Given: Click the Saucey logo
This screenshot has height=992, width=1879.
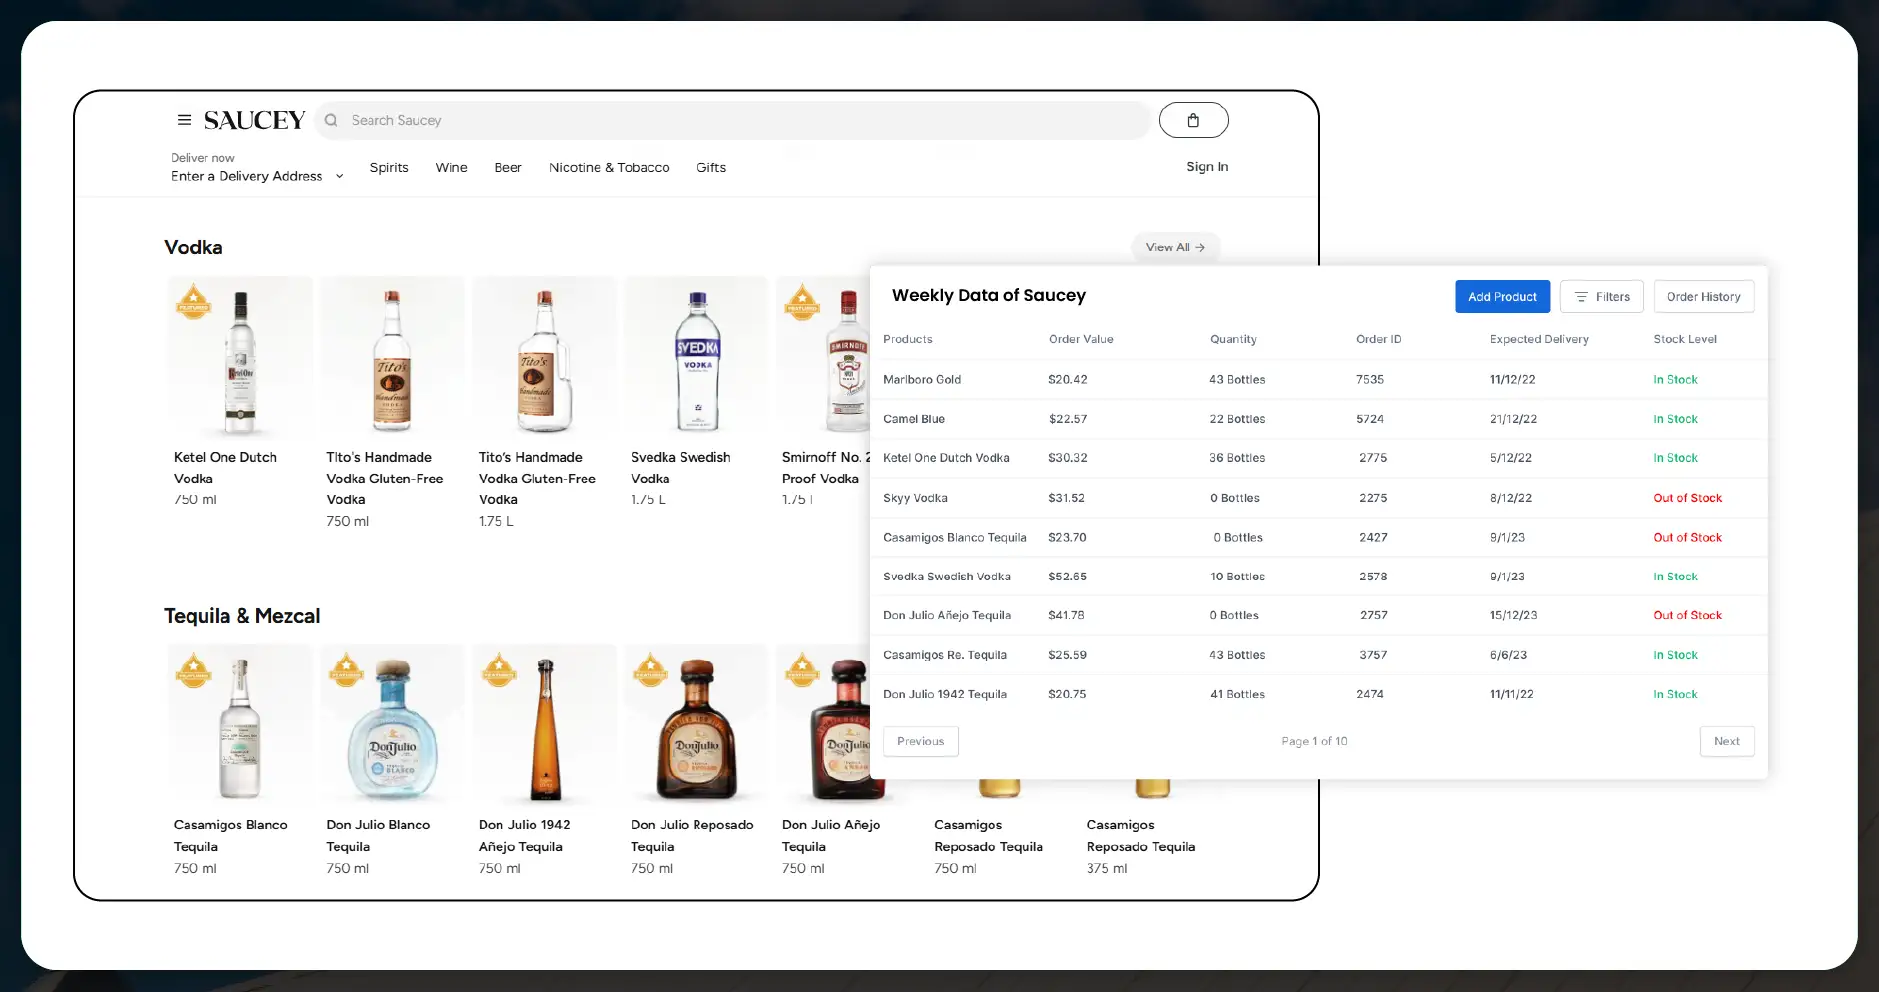Looking at the screenshot, I should [254, 120].
